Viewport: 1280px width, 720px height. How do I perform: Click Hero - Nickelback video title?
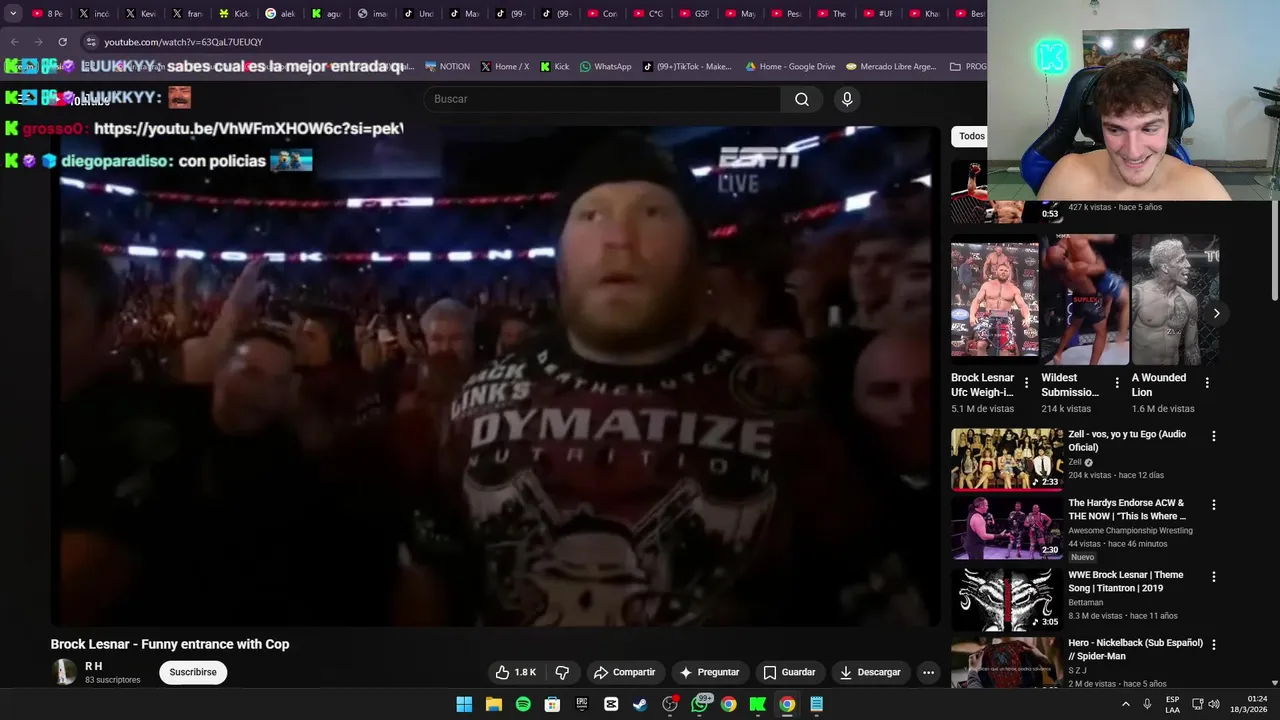click(1135, 649)
